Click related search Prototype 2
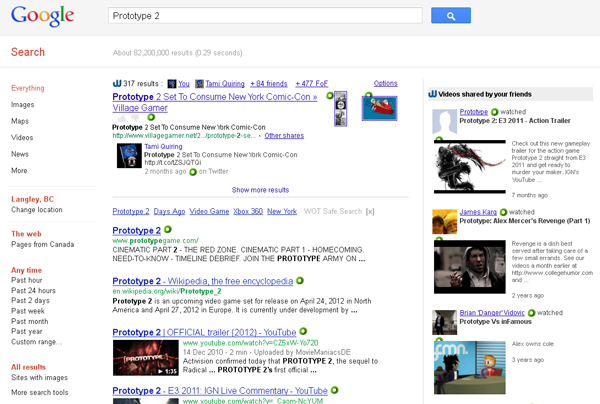600x404 pixels. click(131, 211)
